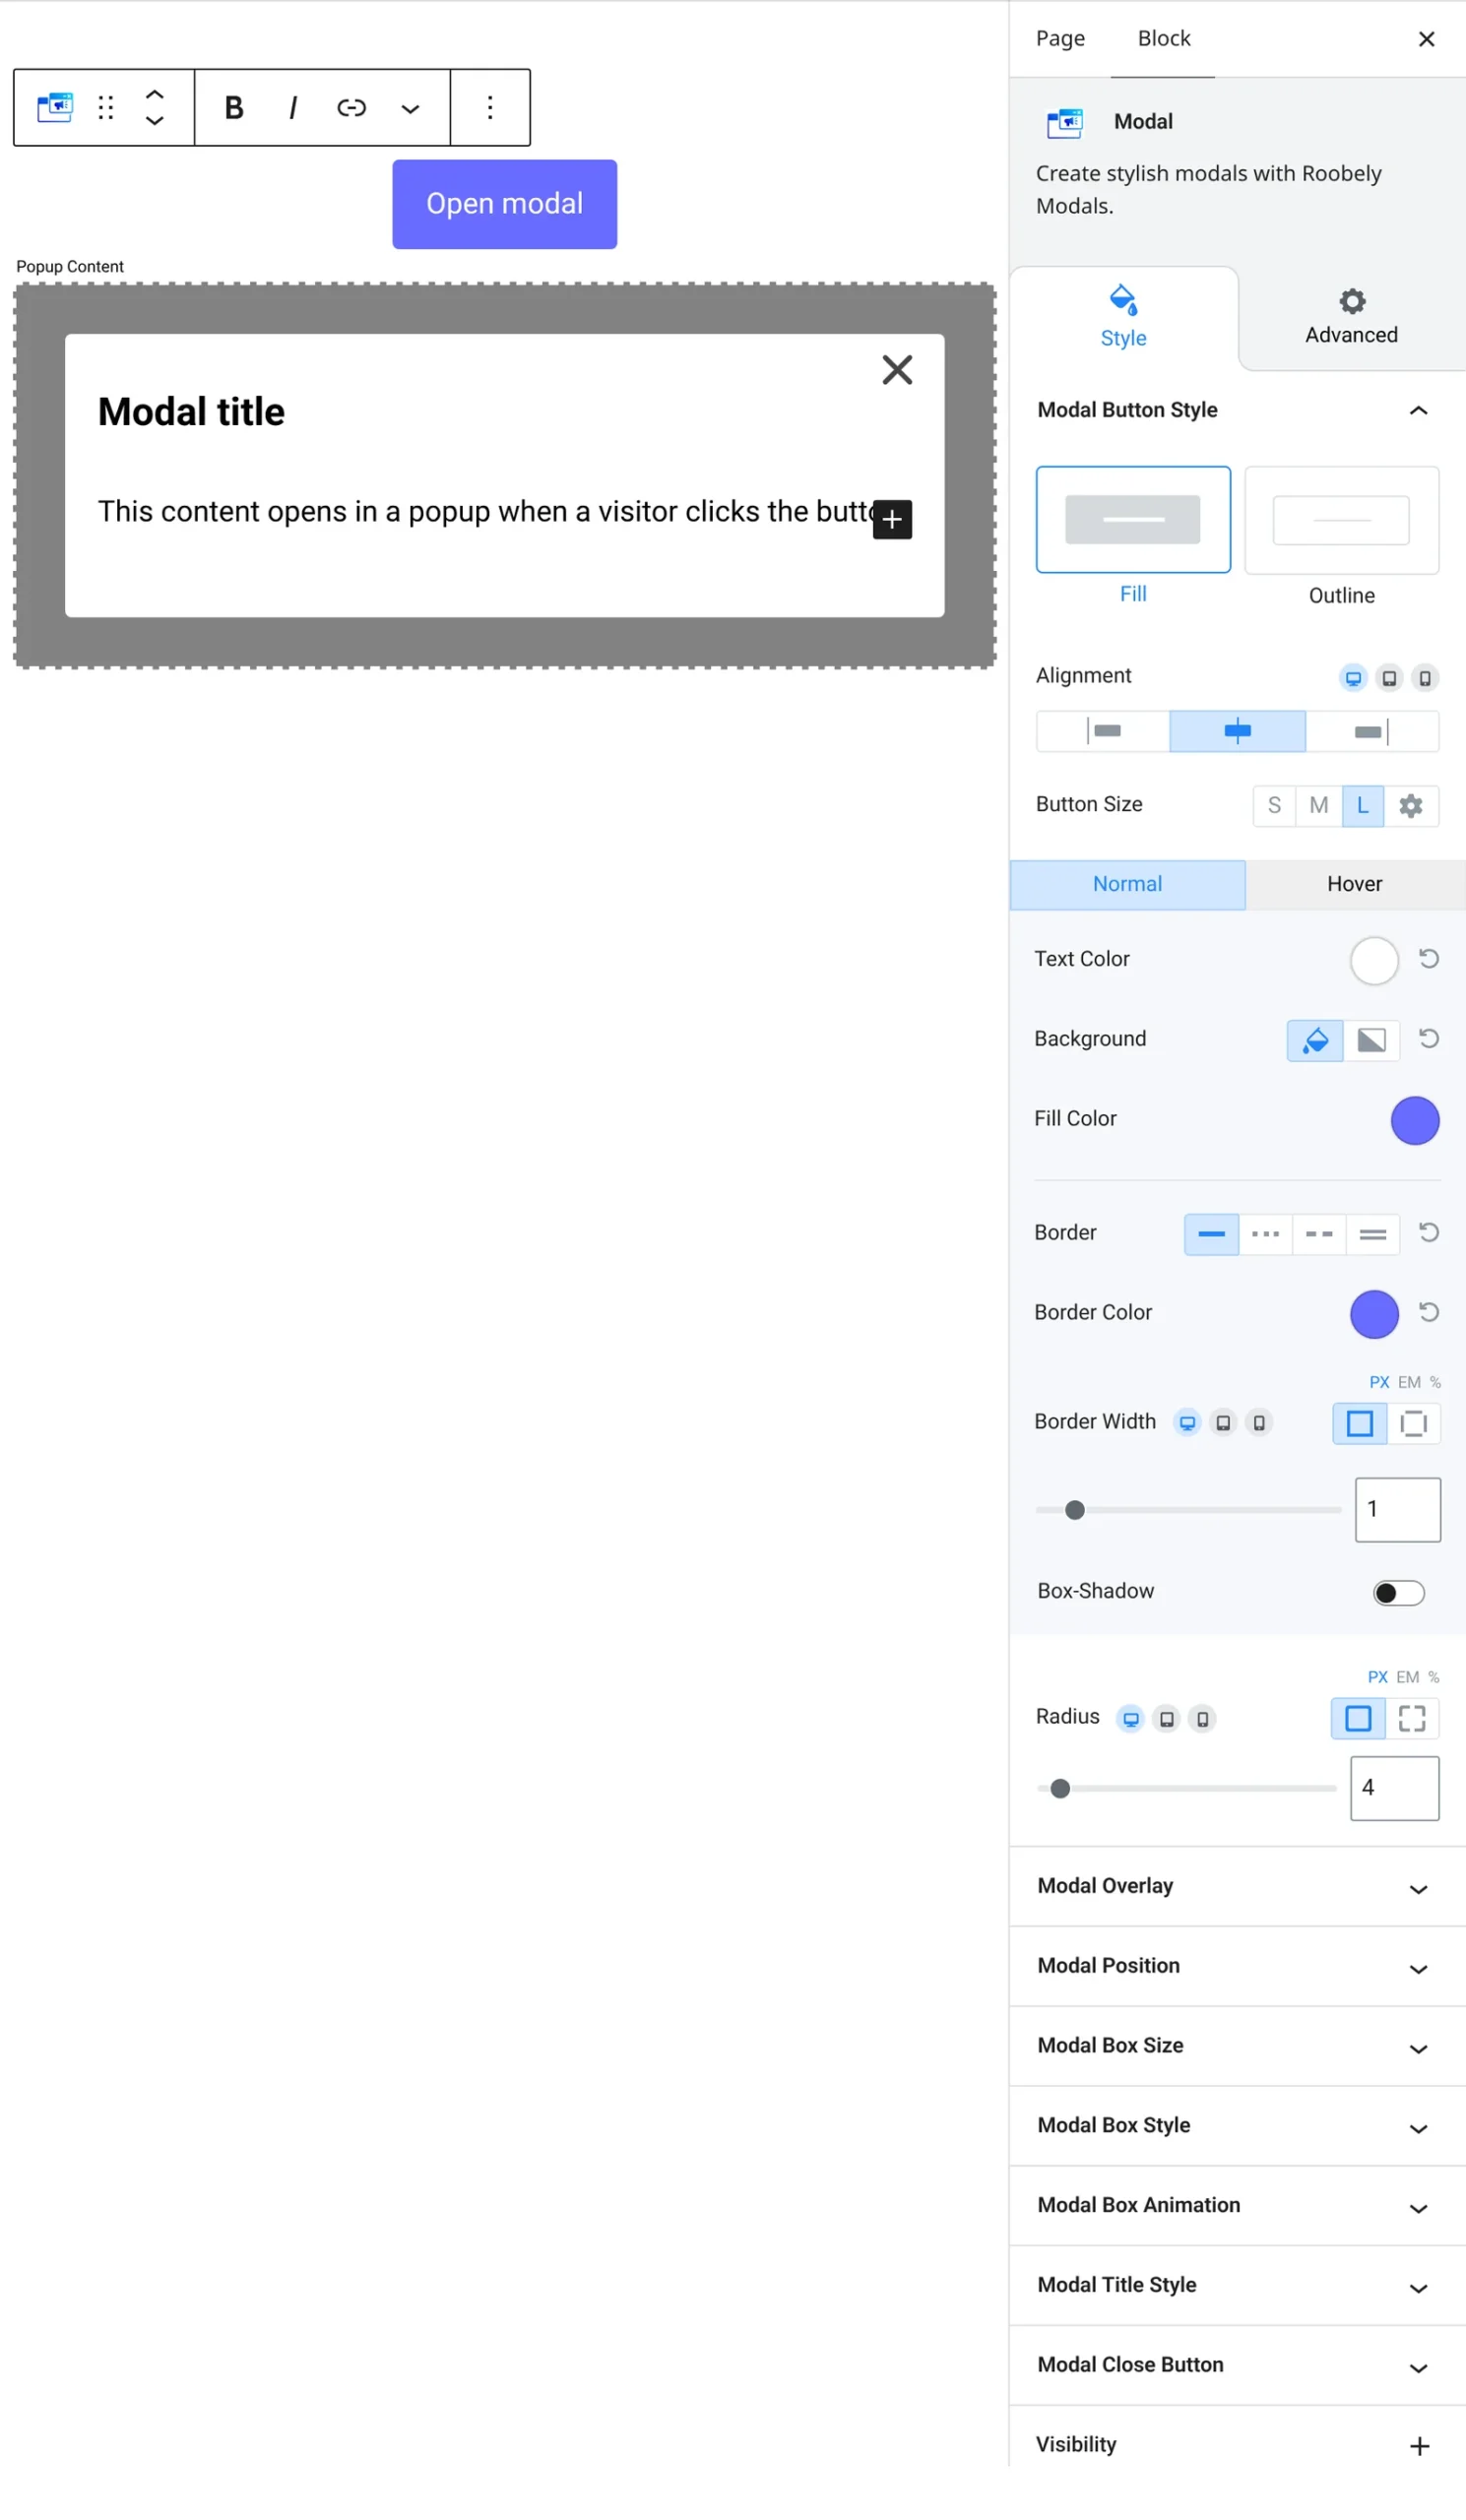The height and width of the screenshot is (2520, 1466).
Task: Expand the Modal Box Style section
Action: pos(1237,2126)
